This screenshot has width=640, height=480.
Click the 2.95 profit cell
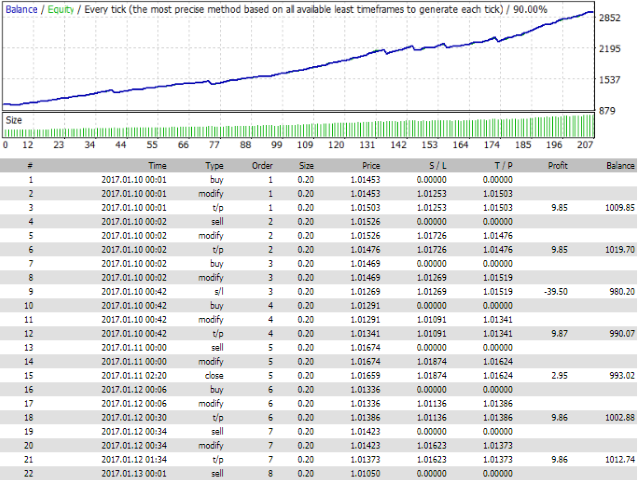(x=558, y=375)
